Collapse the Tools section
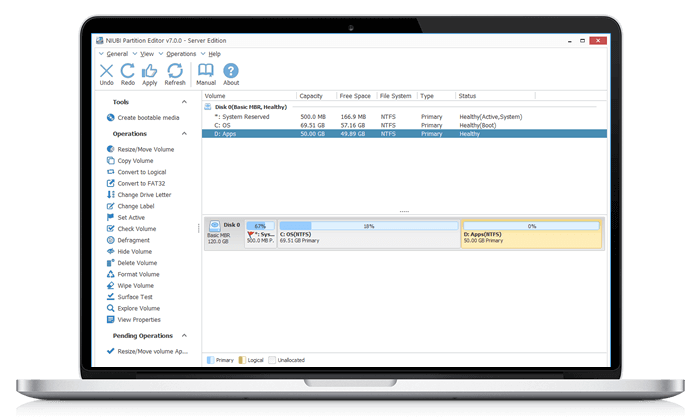The image size is (700, 420). [184, 102]
